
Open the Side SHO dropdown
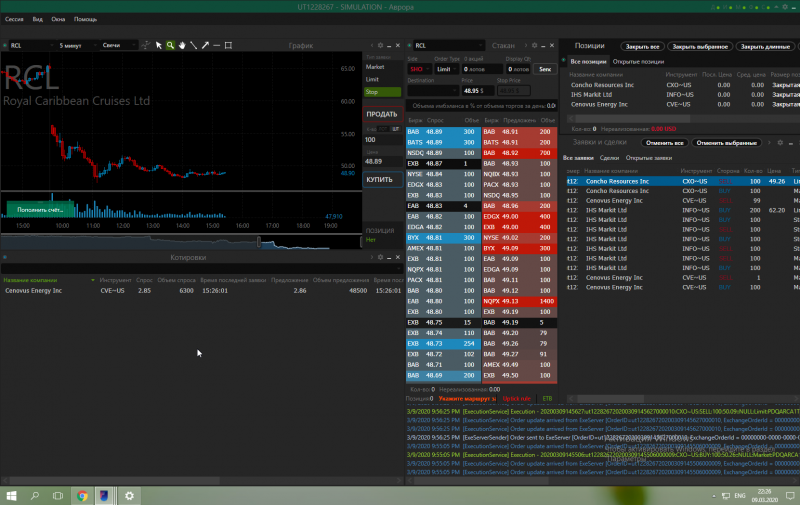point(419,69)
